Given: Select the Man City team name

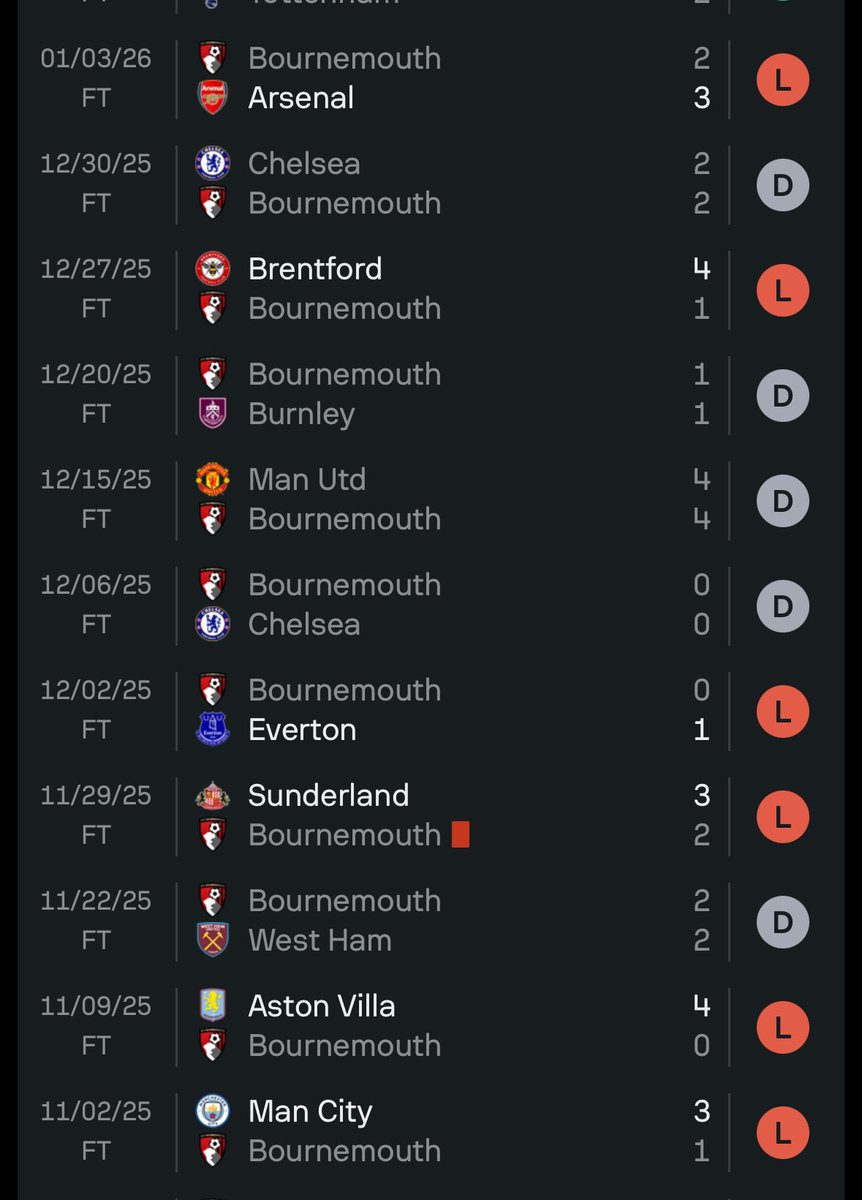Looking at the screenshot, I should 310,1111.
